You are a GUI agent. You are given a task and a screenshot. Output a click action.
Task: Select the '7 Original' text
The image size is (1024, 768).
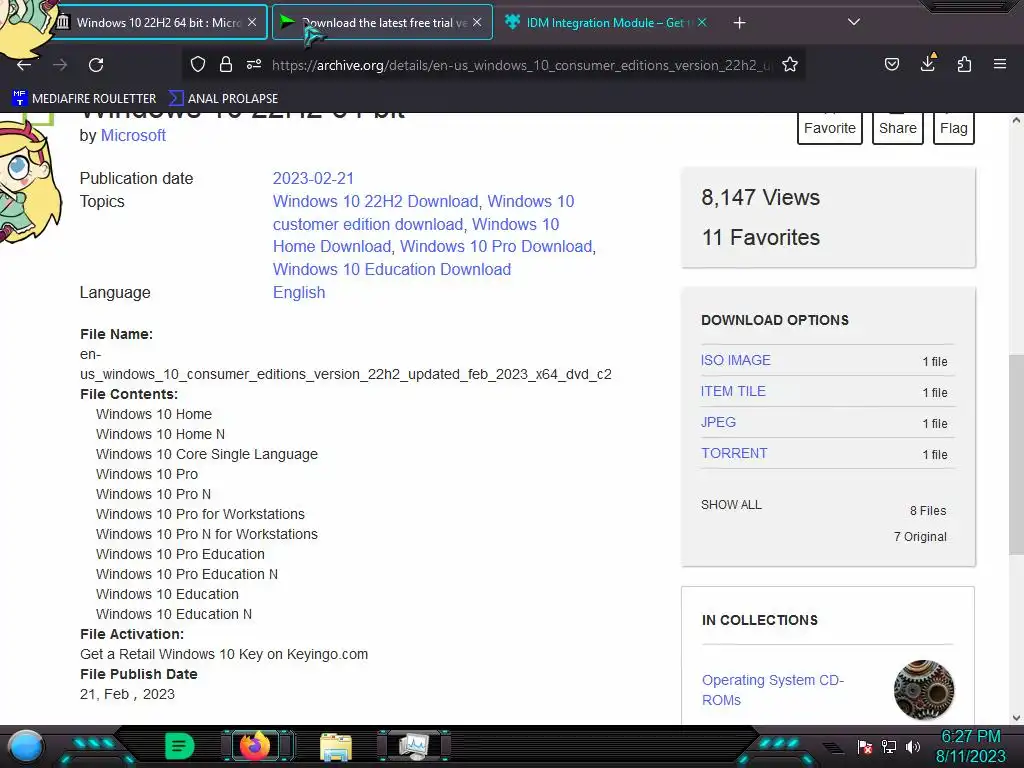click(920, 537)
